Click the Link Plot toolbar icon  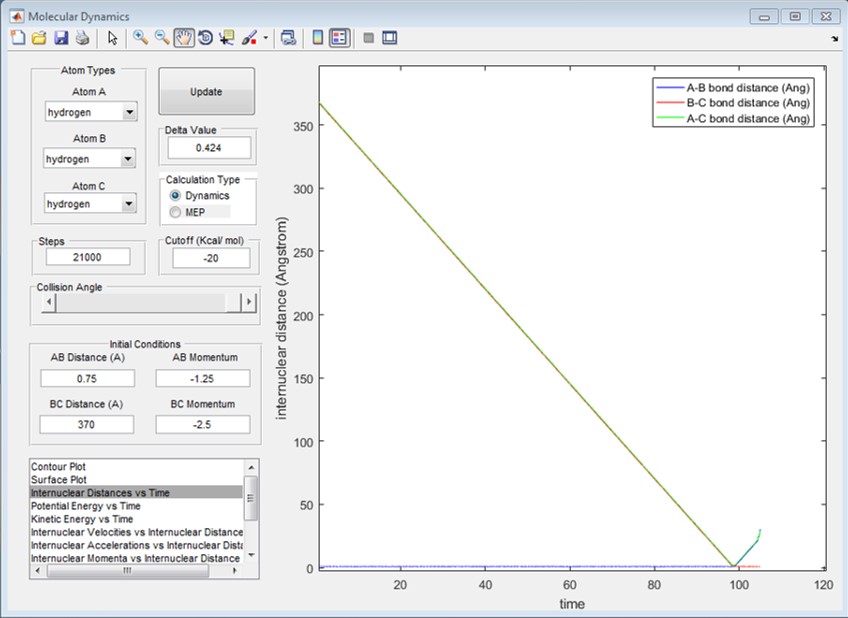[288, 37]
